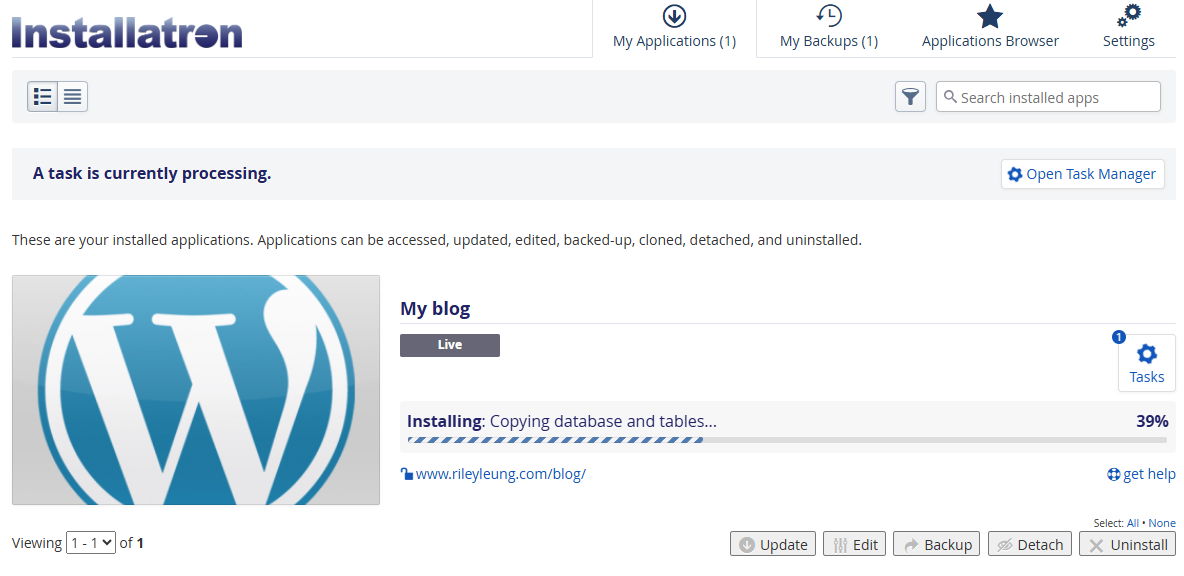1184x576 pixels.
Task: Open the www.rileyleung.com/blog/ link
Action: point(500,474)
